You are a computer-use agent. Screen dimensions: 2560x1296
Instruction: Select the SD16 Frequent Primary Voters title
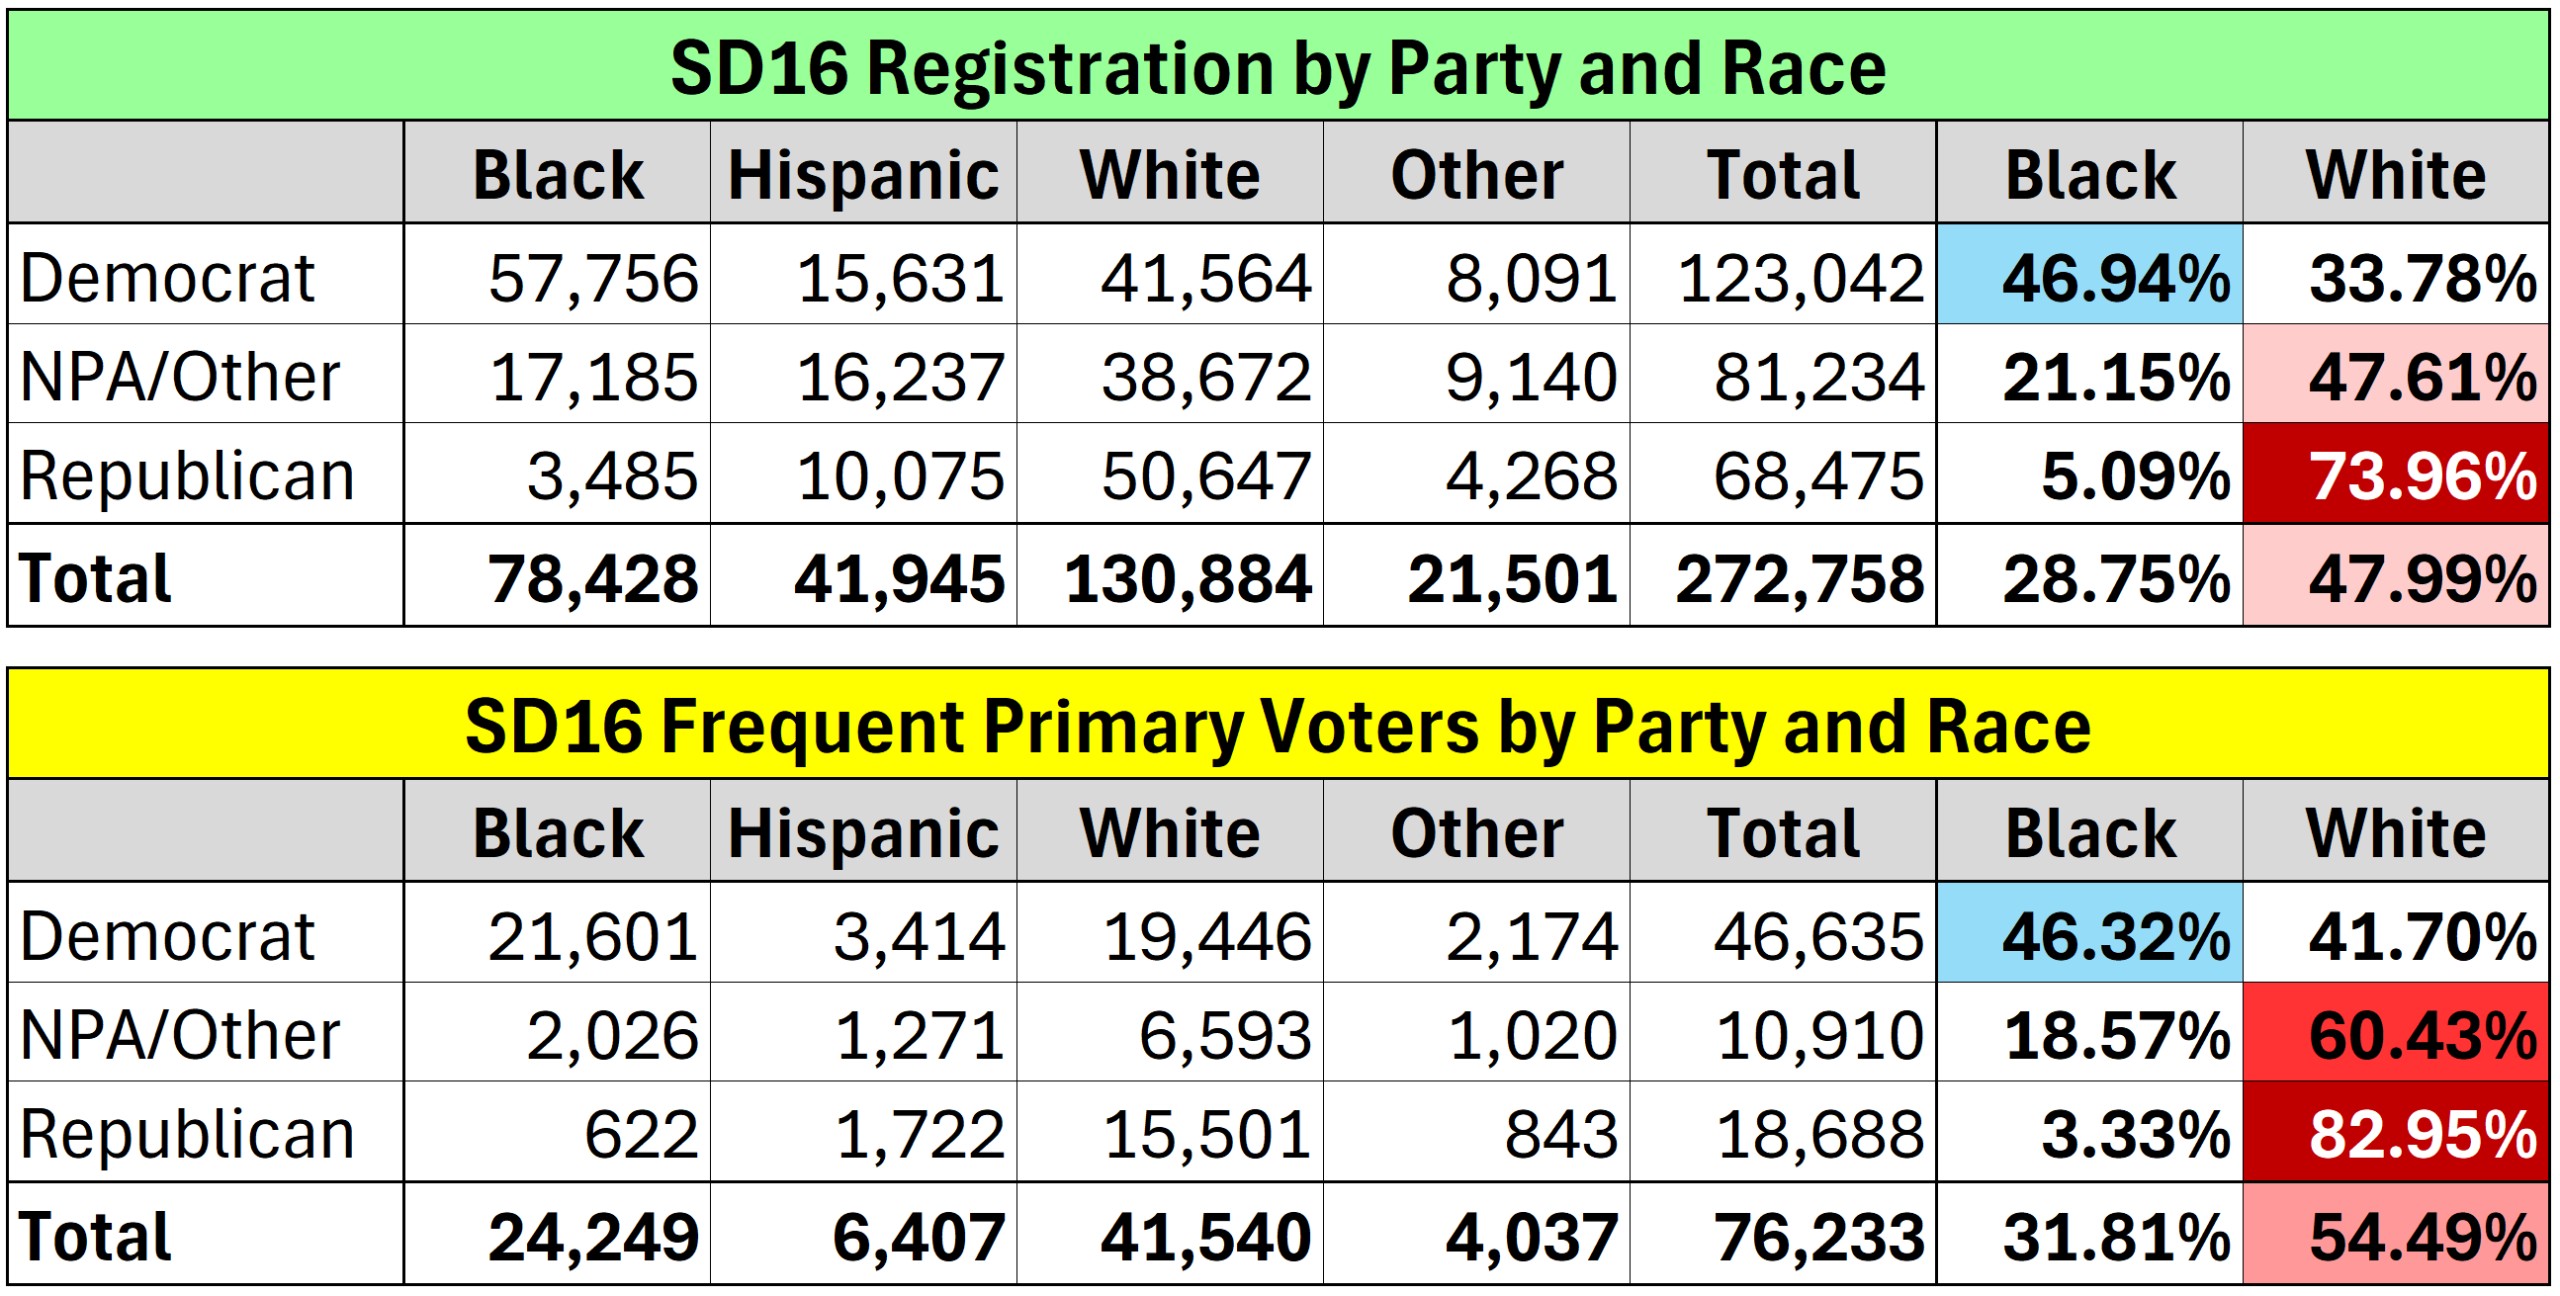tap(1278, 724)
